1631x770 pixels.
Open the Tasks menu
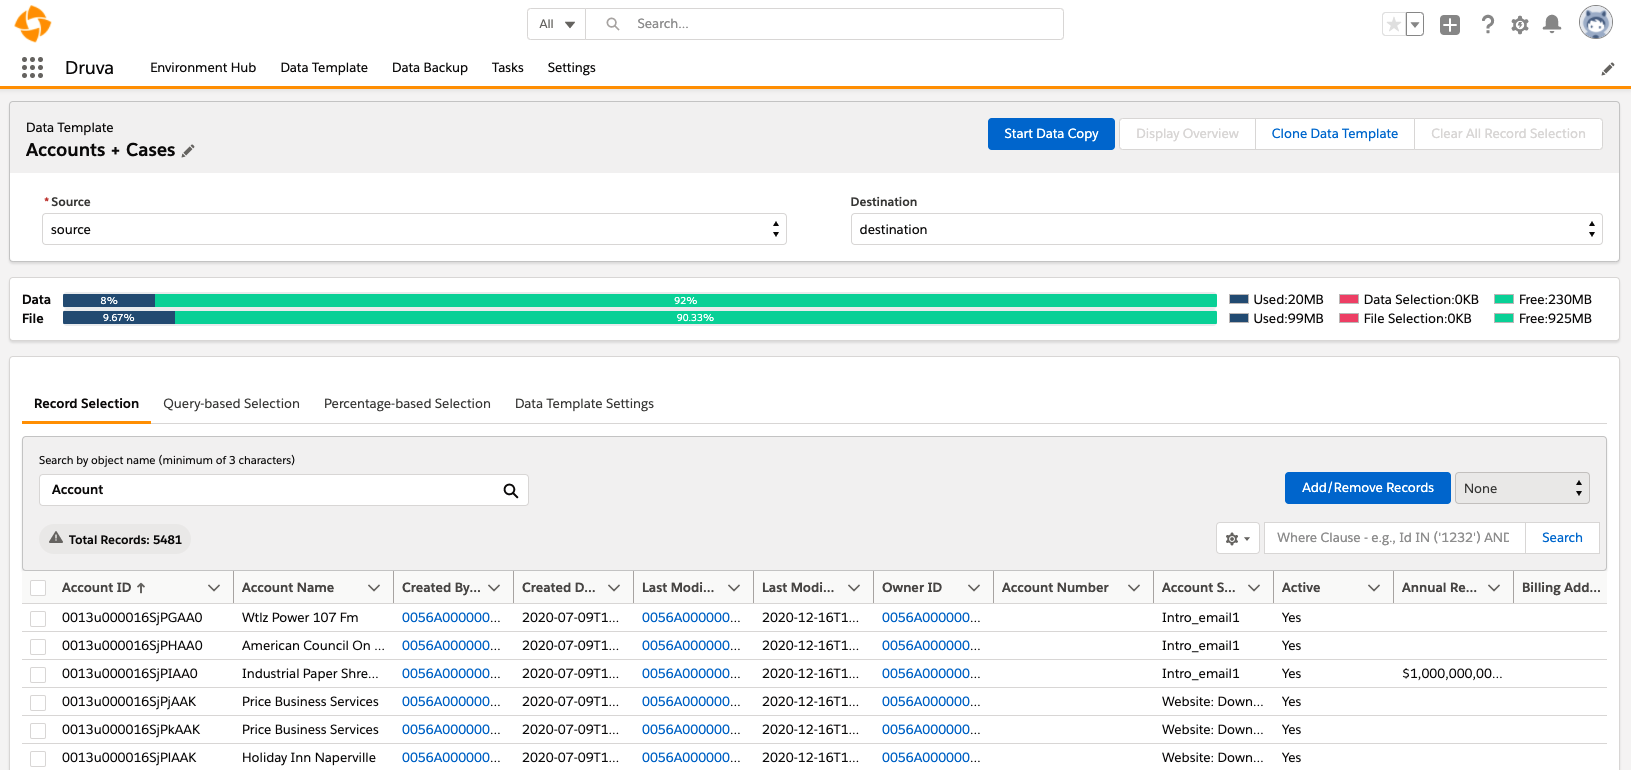[508, 68]
